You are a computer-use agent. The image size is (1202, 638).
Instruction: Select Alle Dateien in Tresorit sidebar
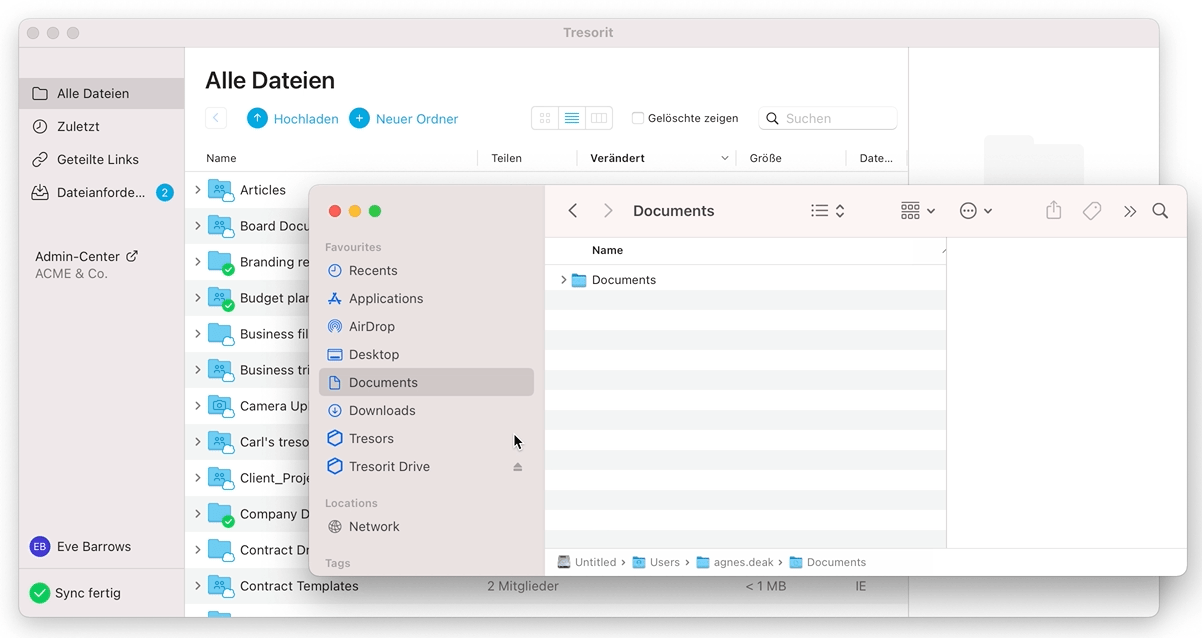coord(102,93)
